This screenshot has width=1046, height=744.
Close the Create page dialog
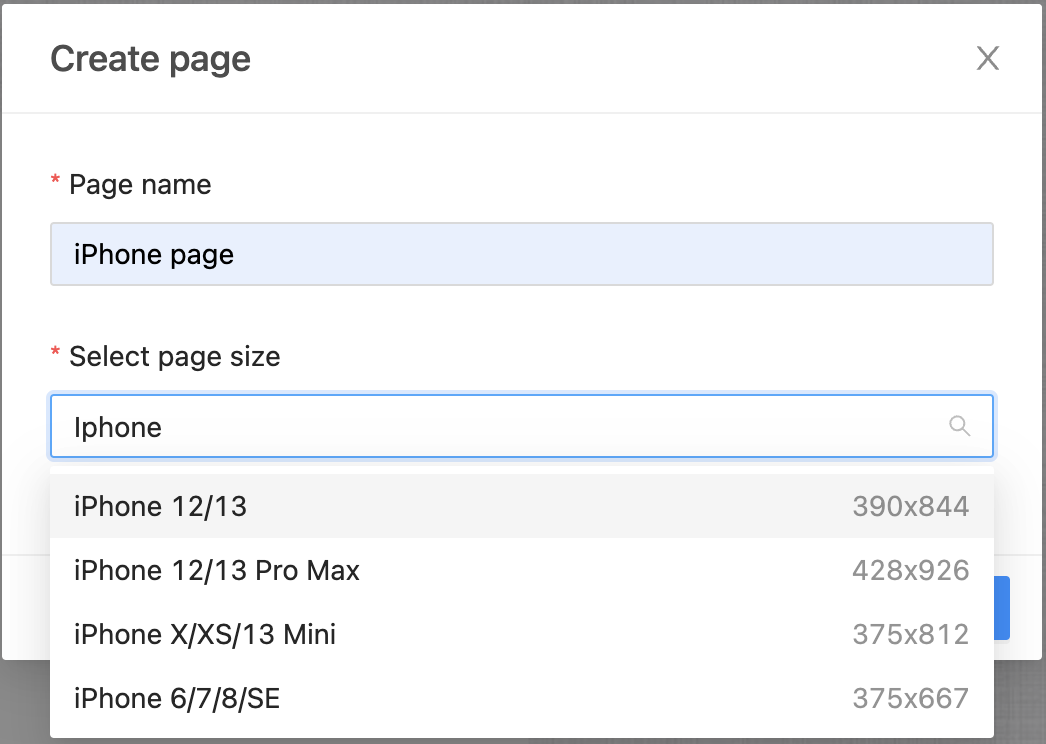tap(987, 59)
